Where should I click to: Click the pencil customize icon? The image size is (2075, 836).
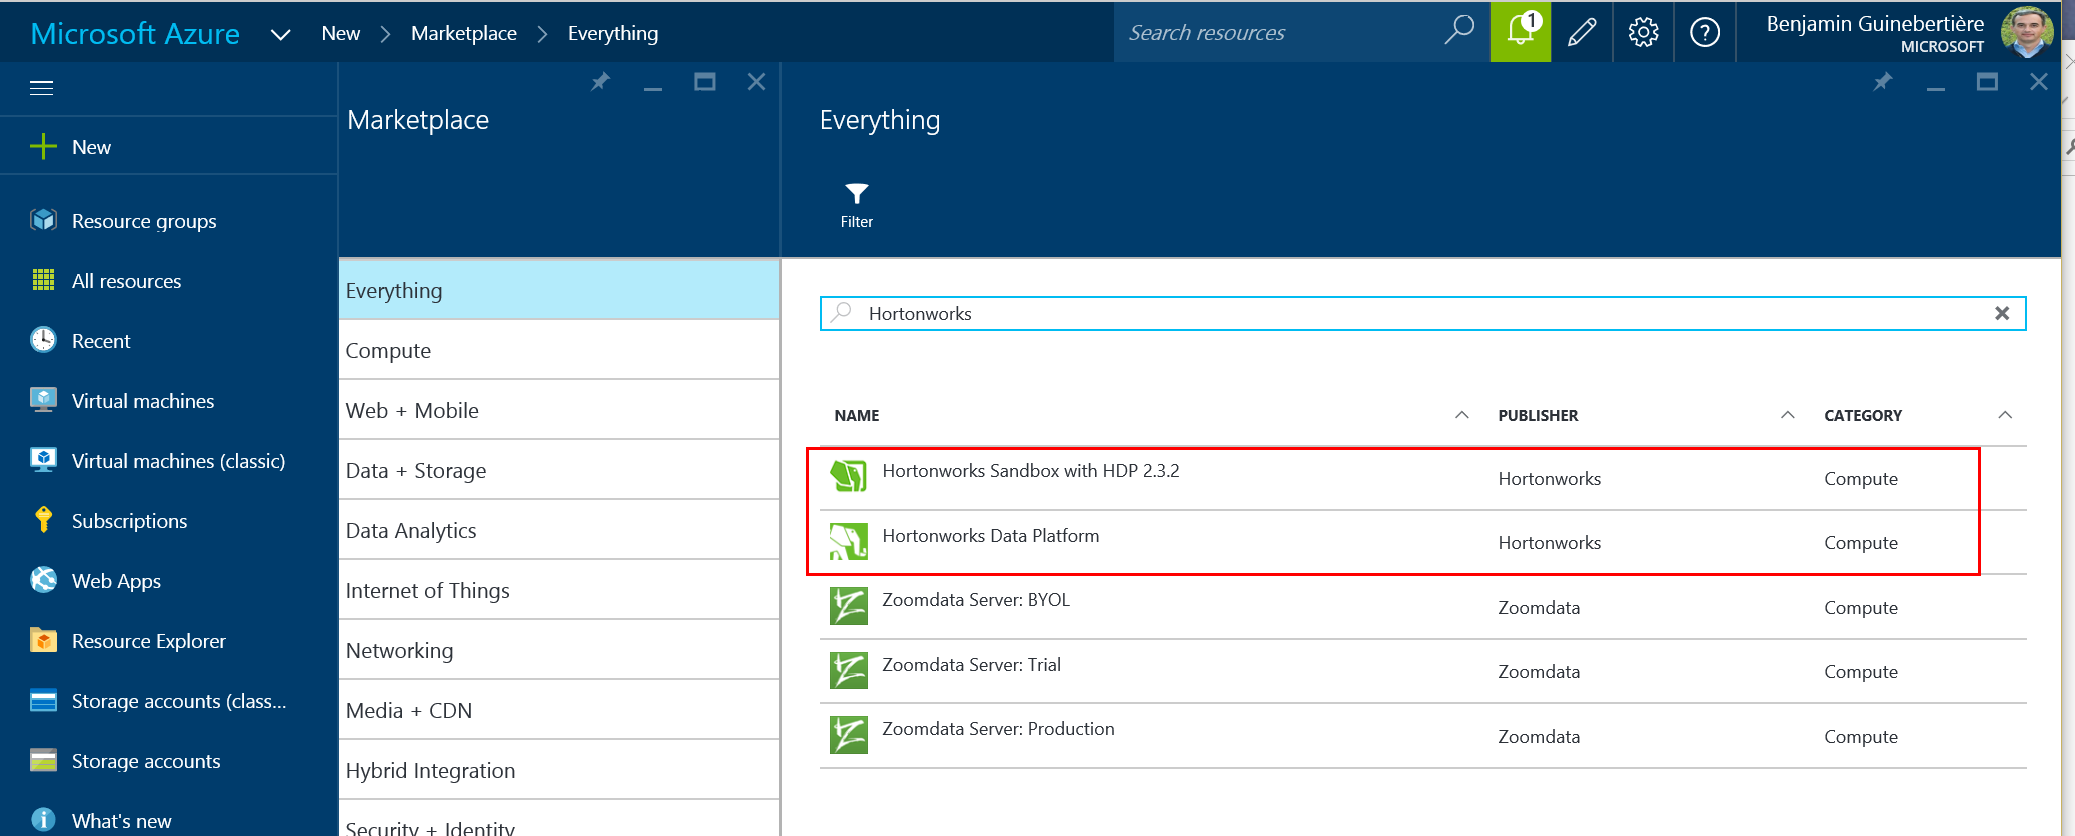(1582, 32)
